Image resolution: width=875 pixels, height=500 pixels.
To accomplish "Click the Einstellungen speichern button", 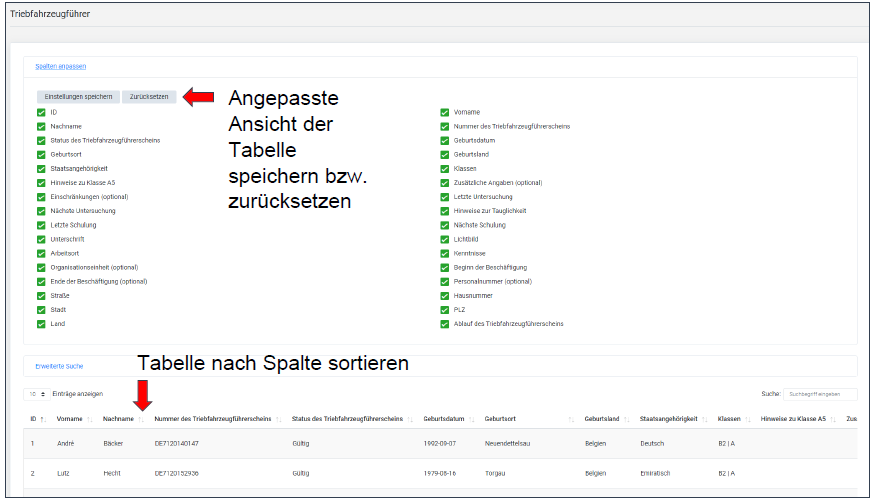I will point(78,97).
